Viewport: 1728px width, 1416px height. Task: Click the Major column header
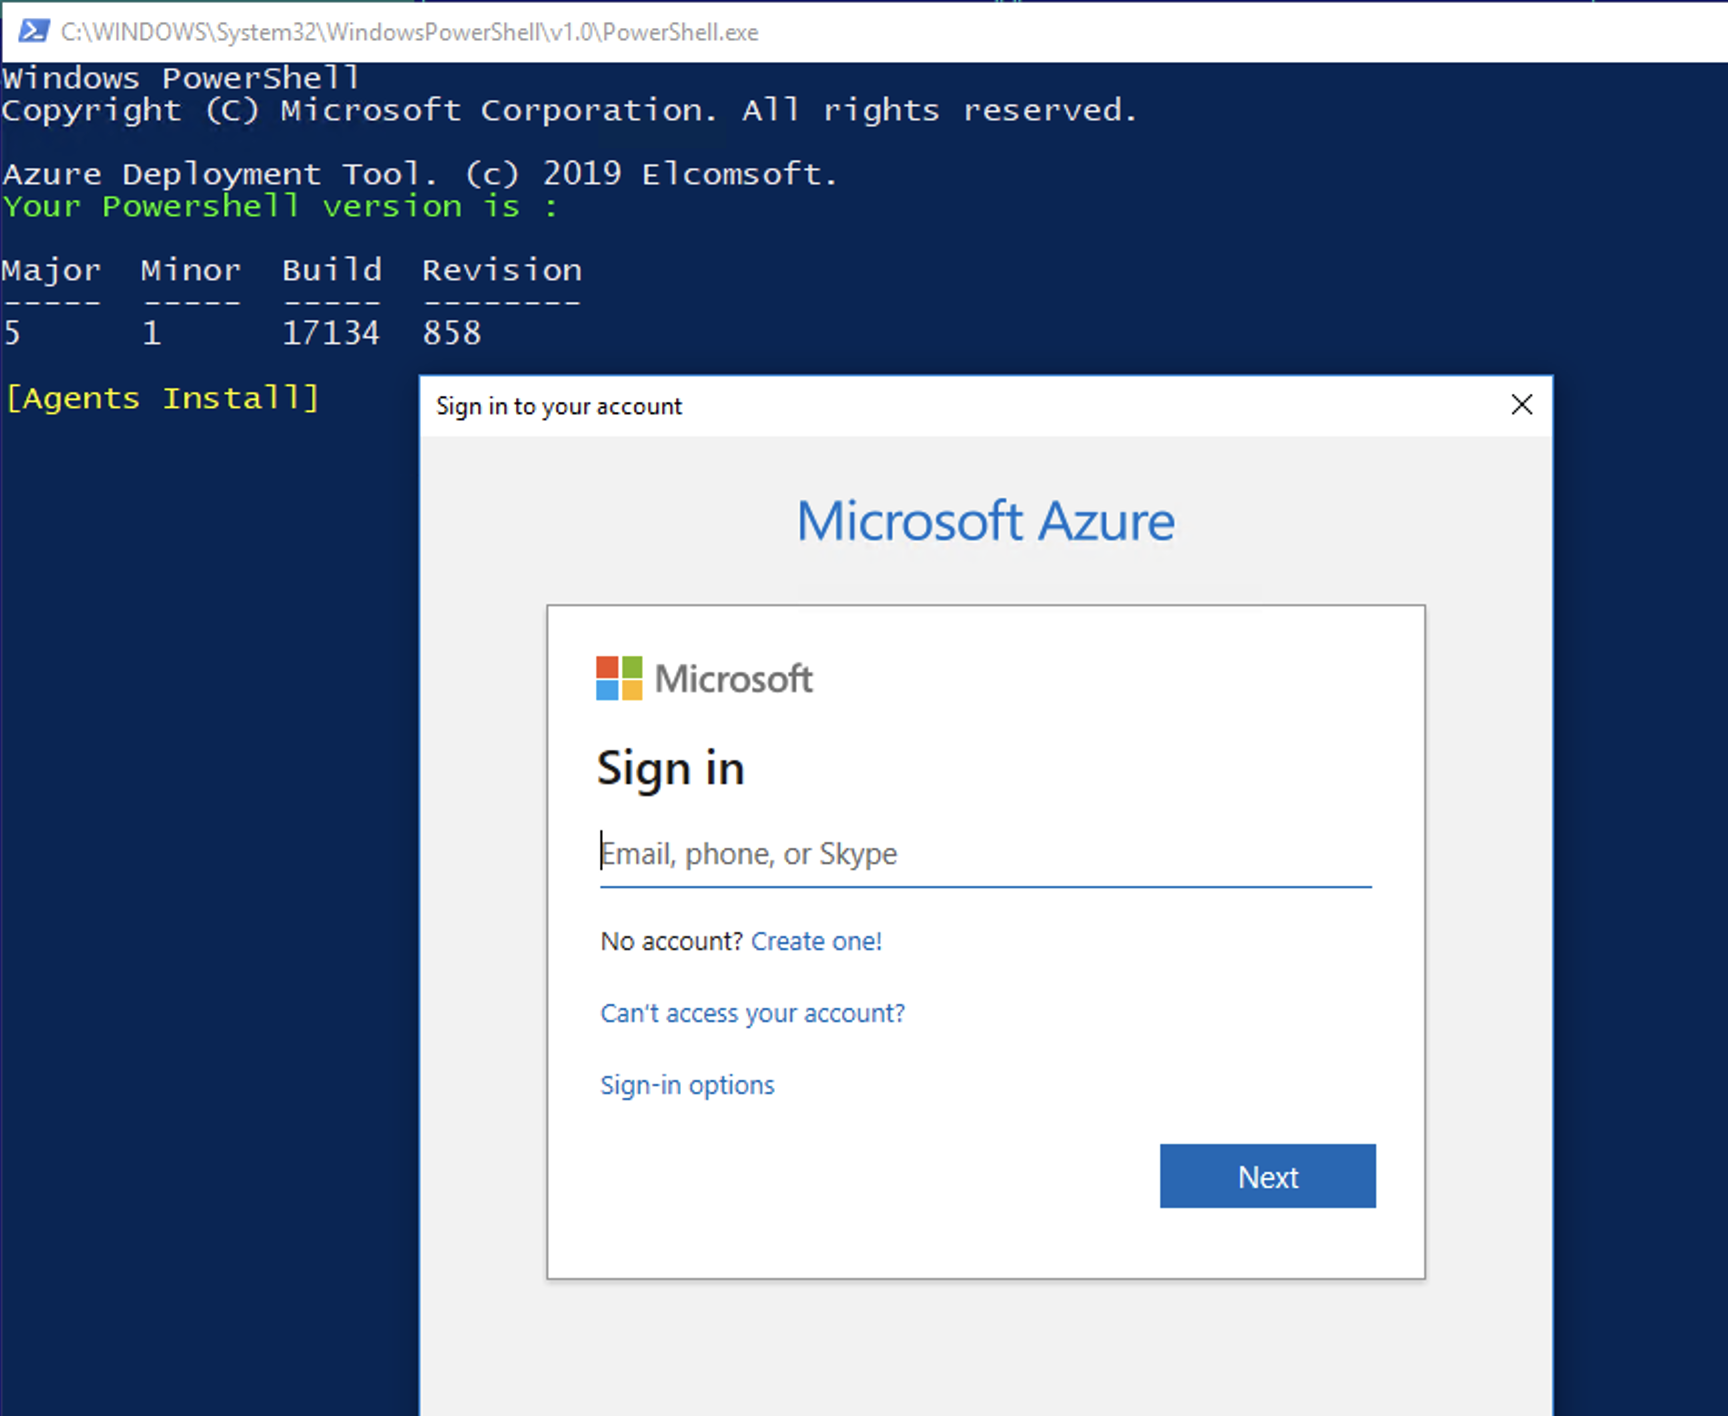click(52, 270)
